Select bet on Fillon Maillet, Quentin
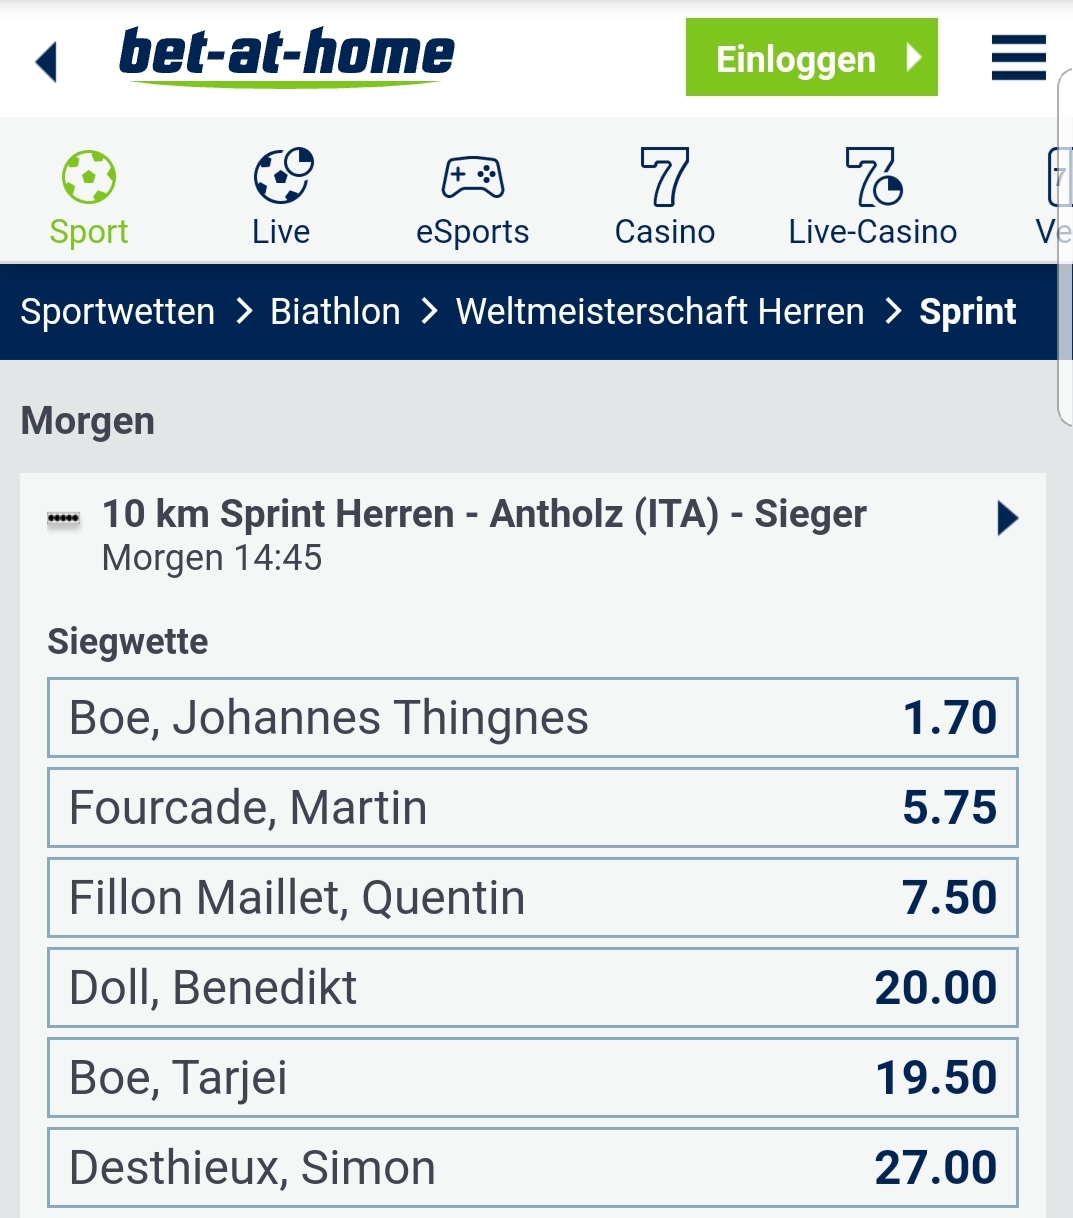1073x1218 pixels. (532, 898)
